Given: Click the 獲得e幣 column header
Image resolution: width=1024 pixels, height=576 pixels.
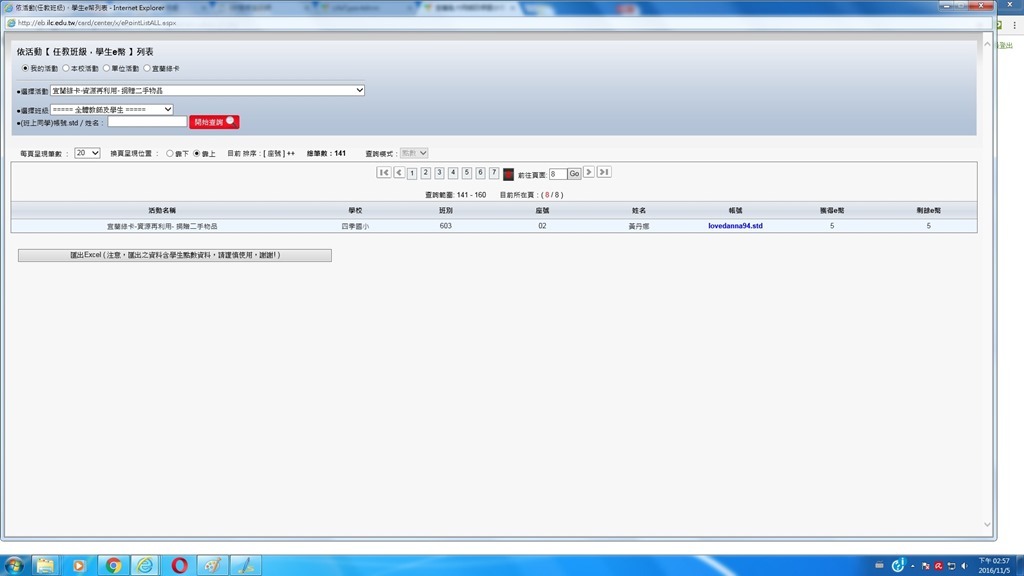Looking at the screenshot, I should [832, 210].
